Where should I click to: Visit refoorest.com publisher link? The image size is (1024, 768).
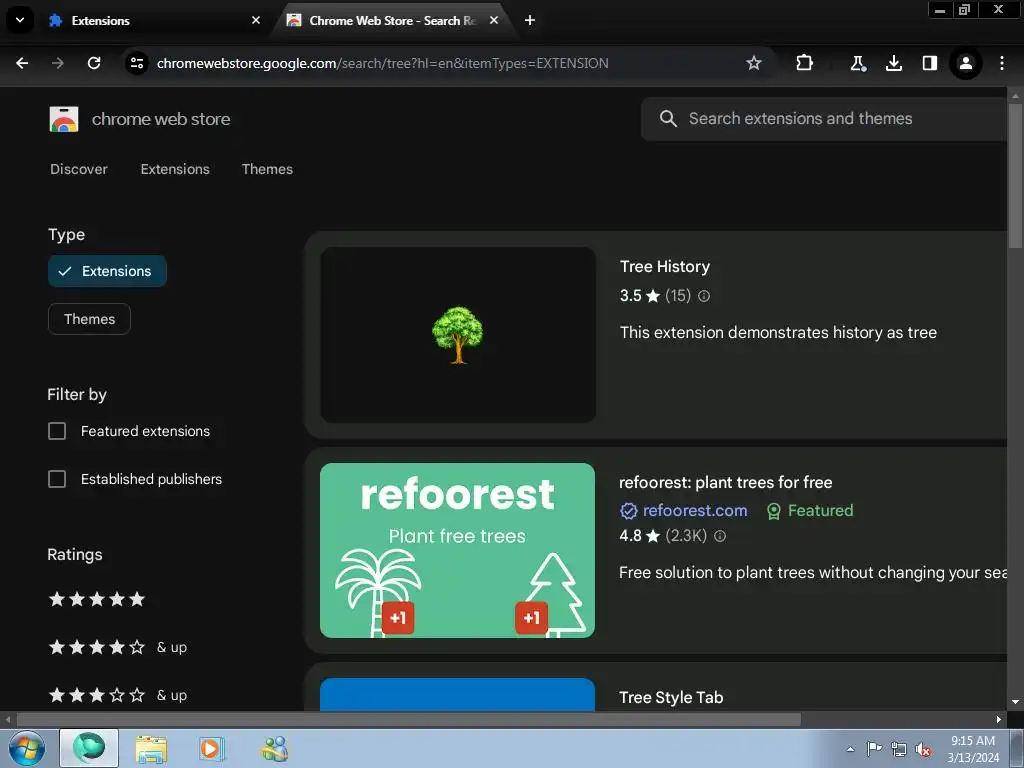pos(683,511)
